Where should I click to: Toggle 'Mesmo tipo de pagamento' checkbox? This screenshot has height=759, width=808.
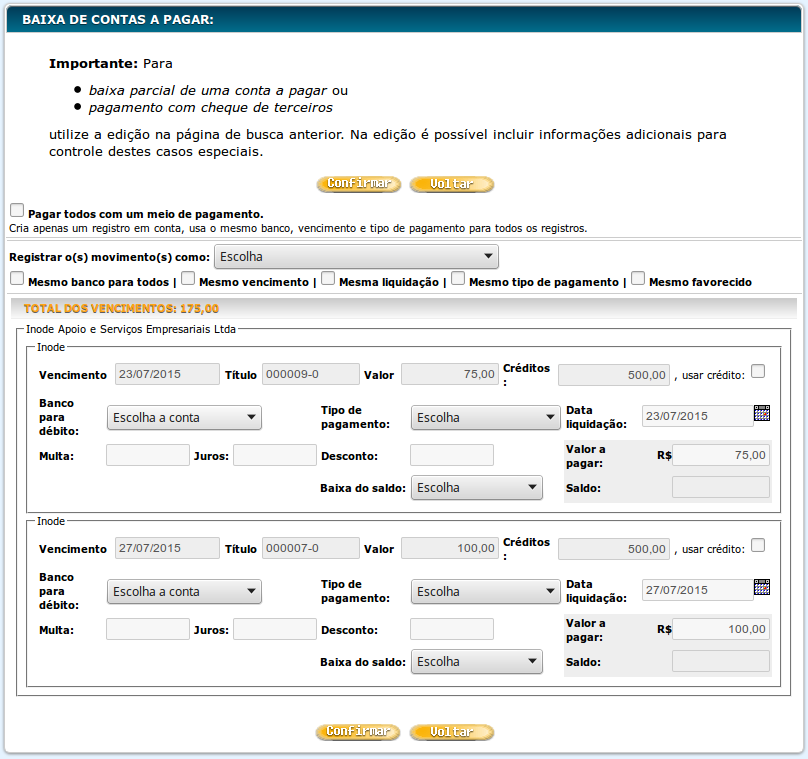pos(458,279)
